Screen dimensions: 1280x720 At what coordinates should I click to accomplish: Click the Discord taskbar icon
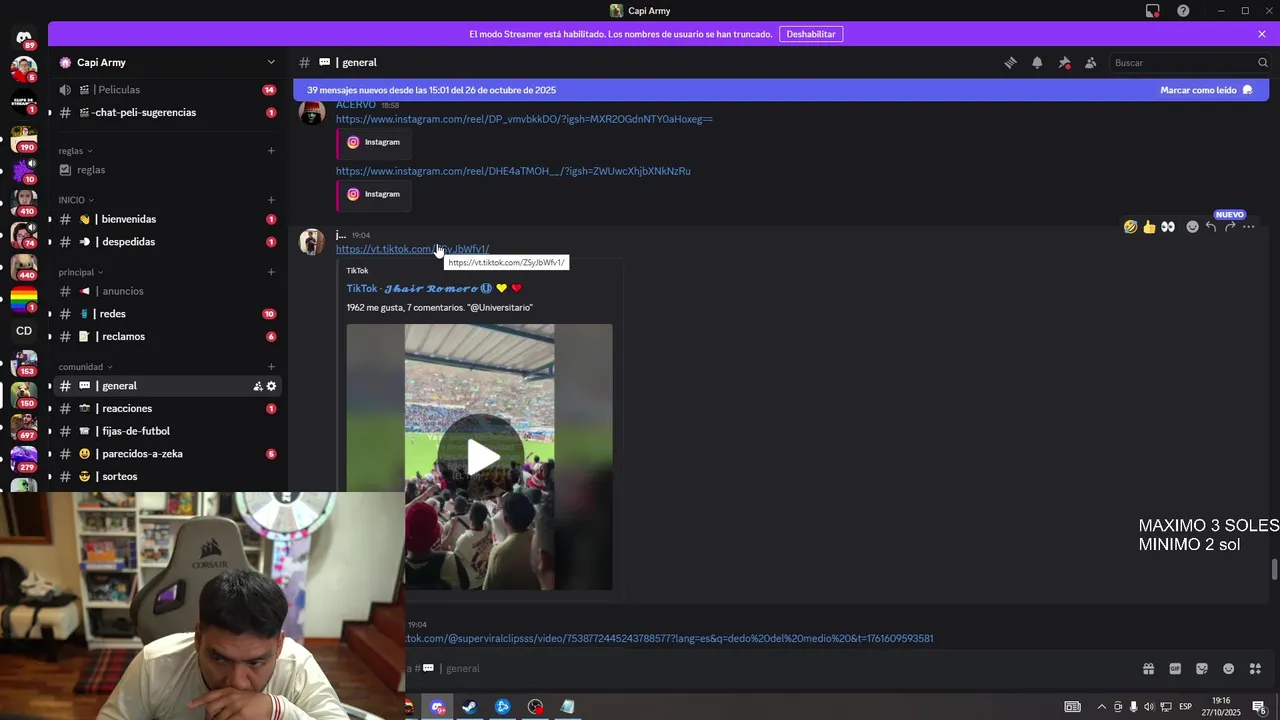point(438,707)
